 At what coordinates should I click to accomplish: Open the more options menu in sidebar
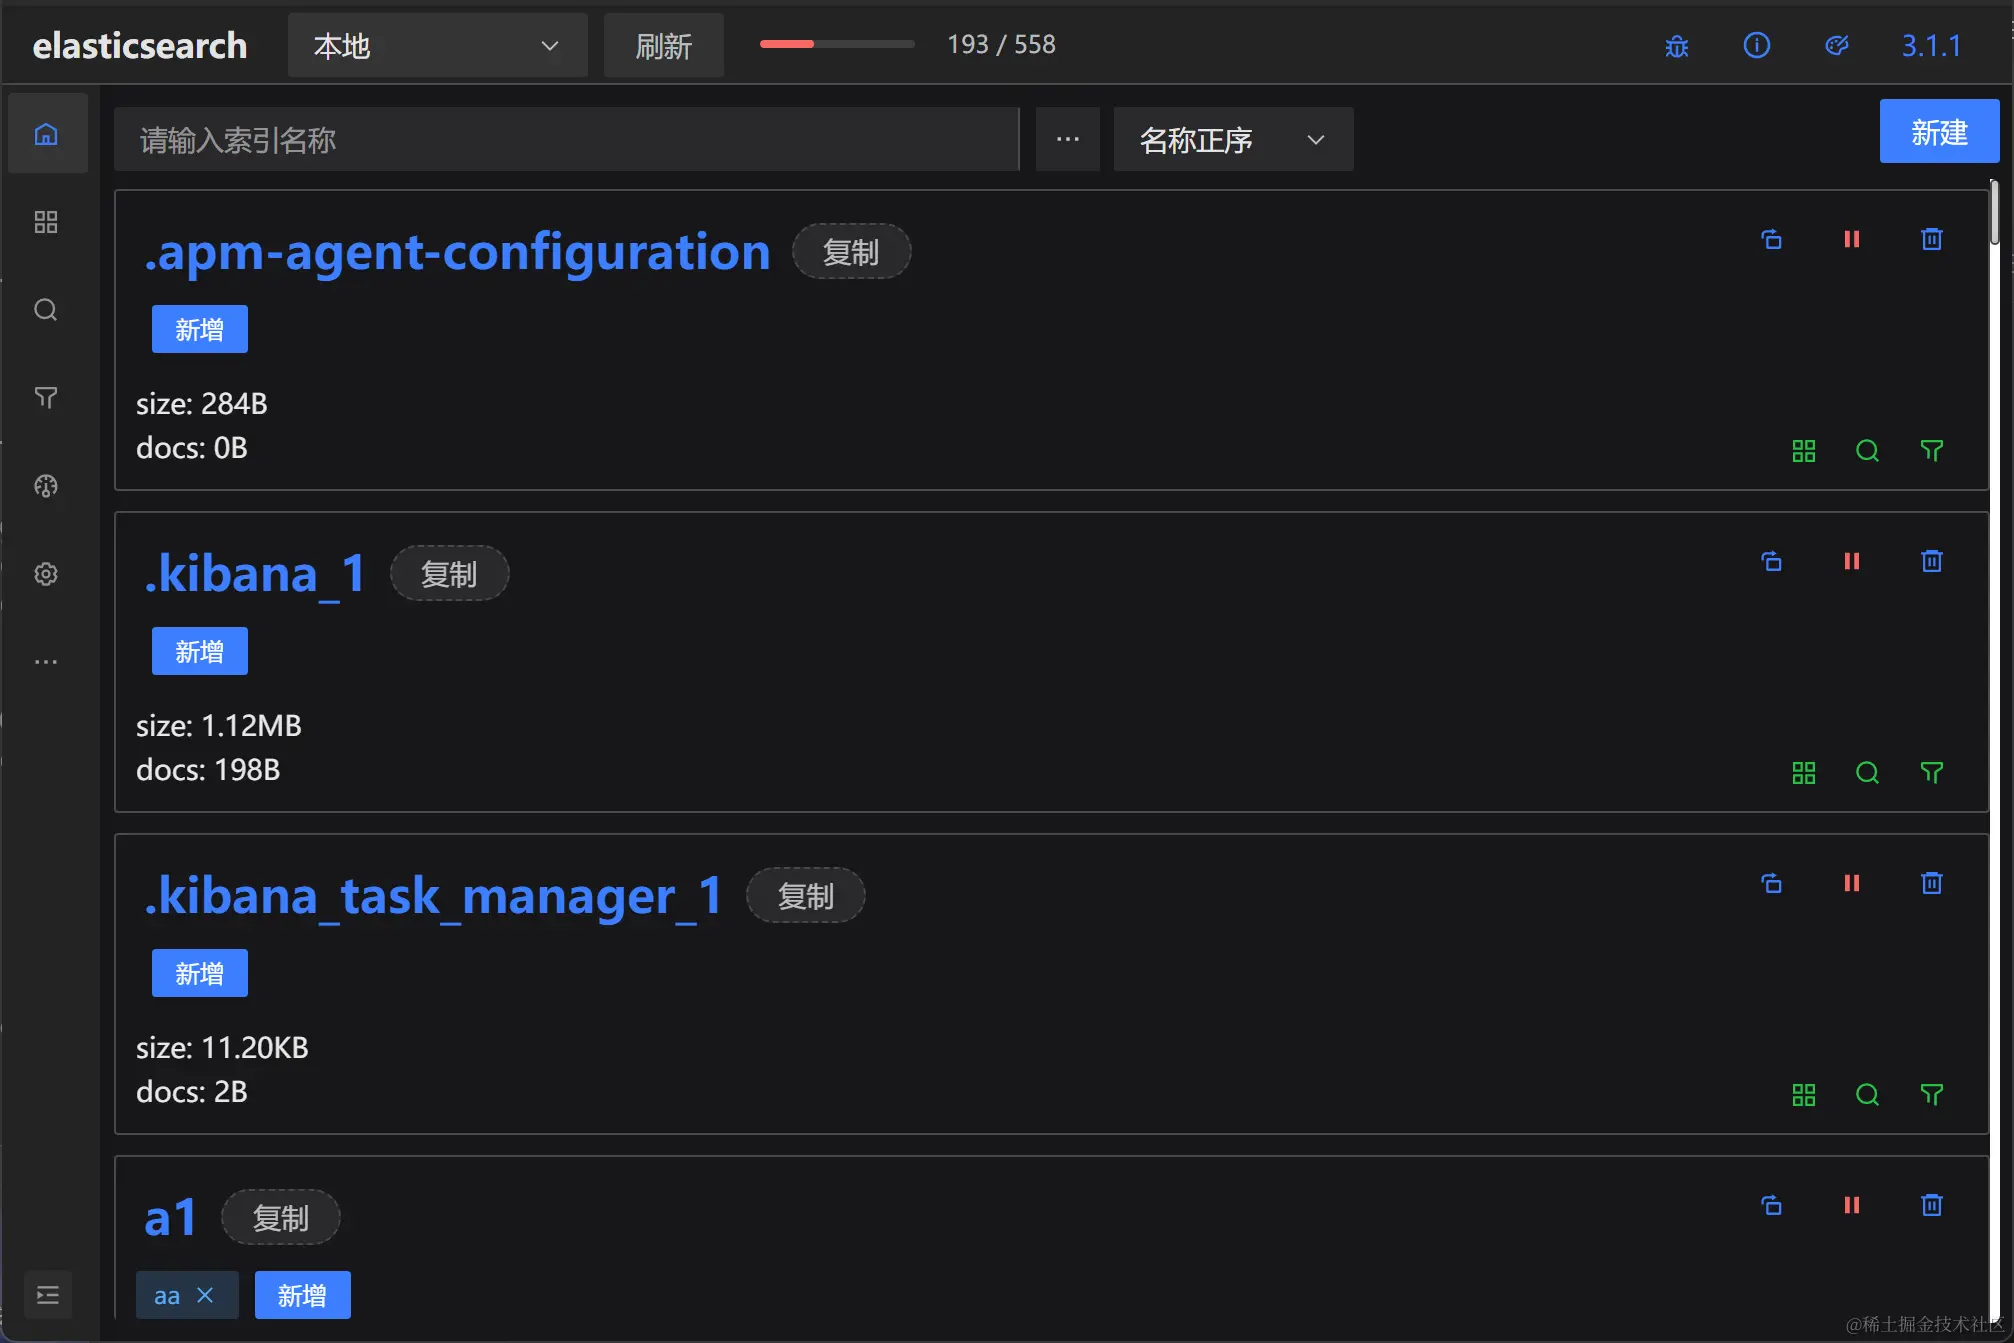coord(45,660)
